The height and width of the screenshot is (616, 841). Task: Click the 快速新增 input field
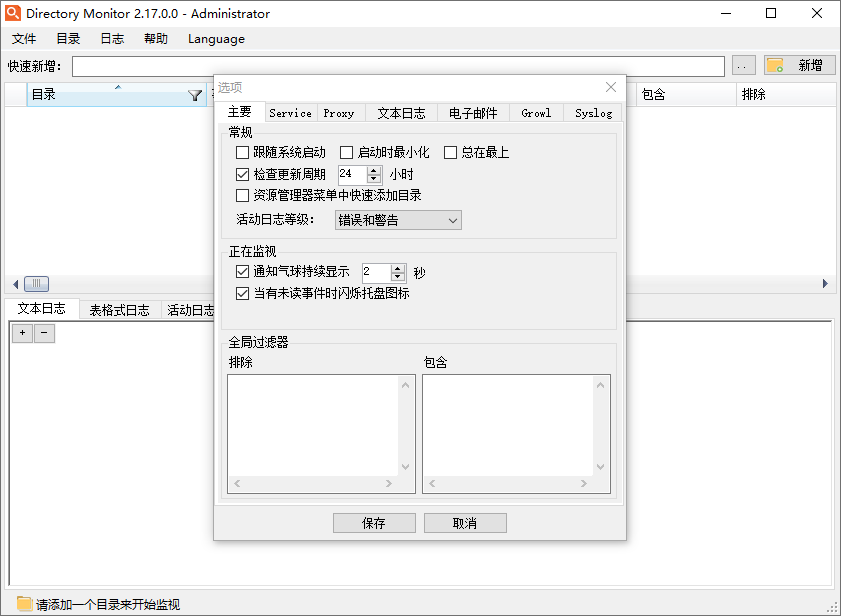tap(398, 66)
